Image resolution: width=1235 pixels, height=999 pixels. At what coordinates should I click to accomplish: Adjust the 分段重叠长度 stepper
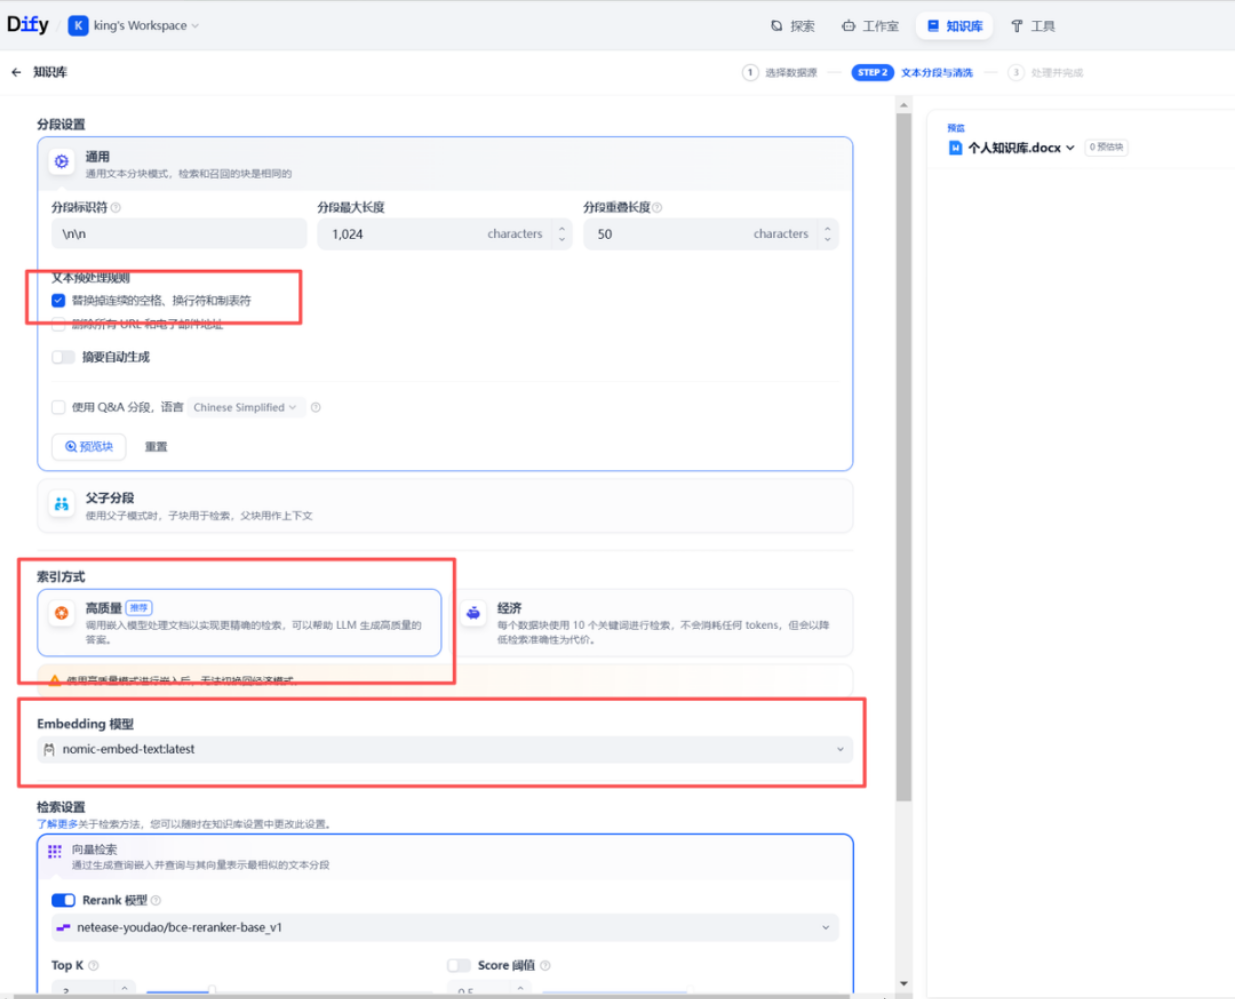(828, 234)
